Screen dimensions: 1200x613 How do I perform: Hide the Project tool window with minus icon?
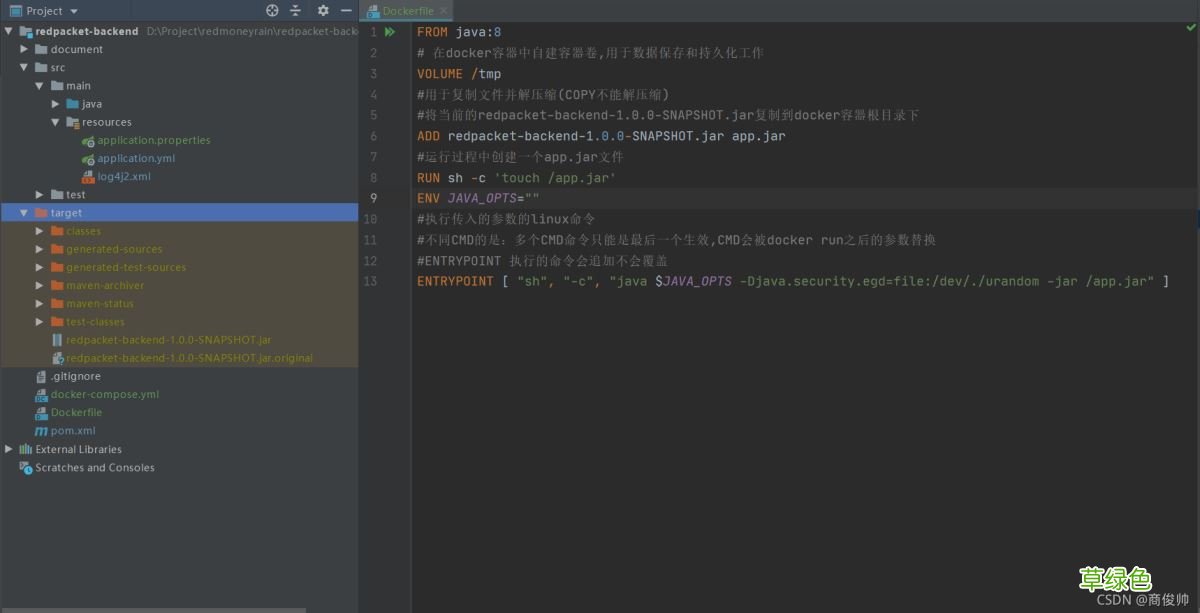(x=345, y=9)
